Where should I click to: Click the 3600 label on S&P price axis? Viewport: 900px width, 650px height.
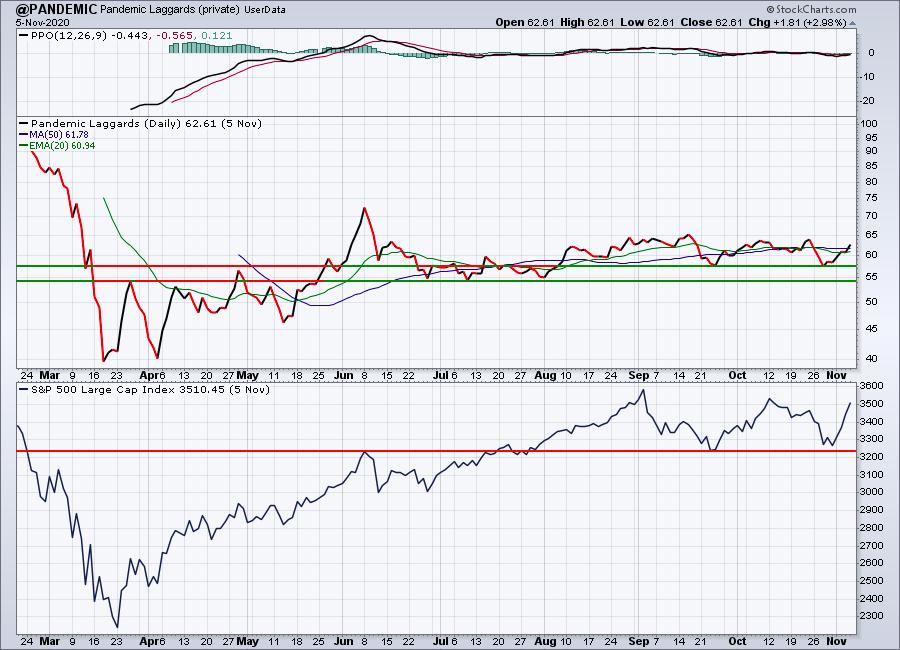coord(873,385)
